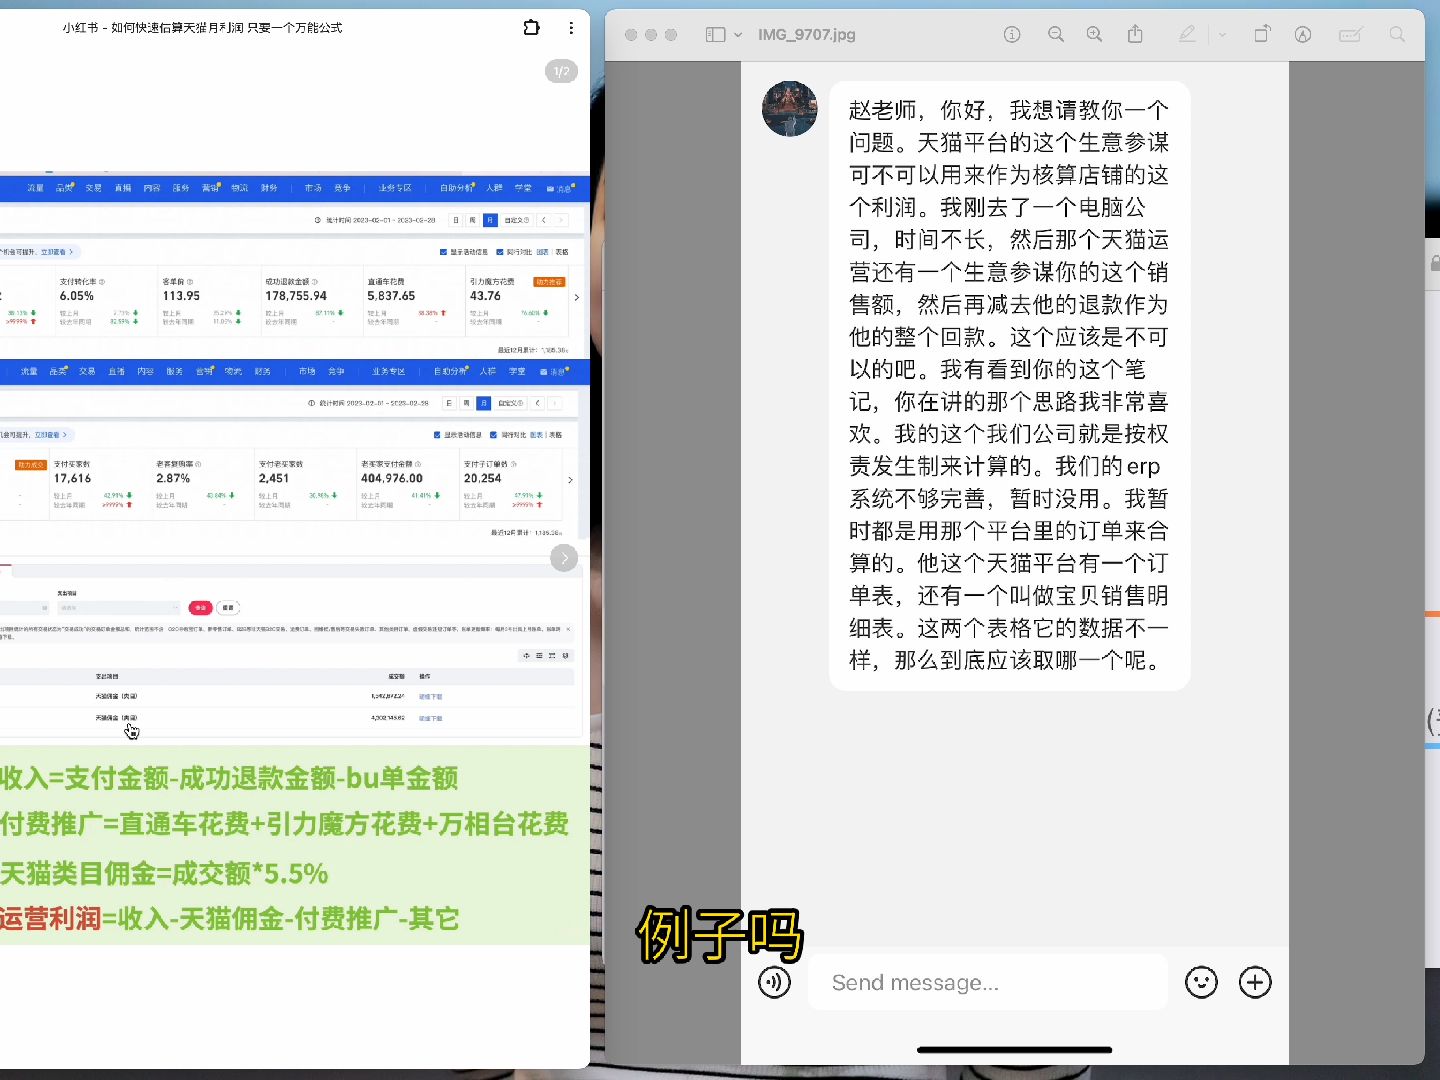The width and height of the screenshot is (1440, 1080).
Task: Go to previous period in upper date selector
Action: [x=544, y=220]
